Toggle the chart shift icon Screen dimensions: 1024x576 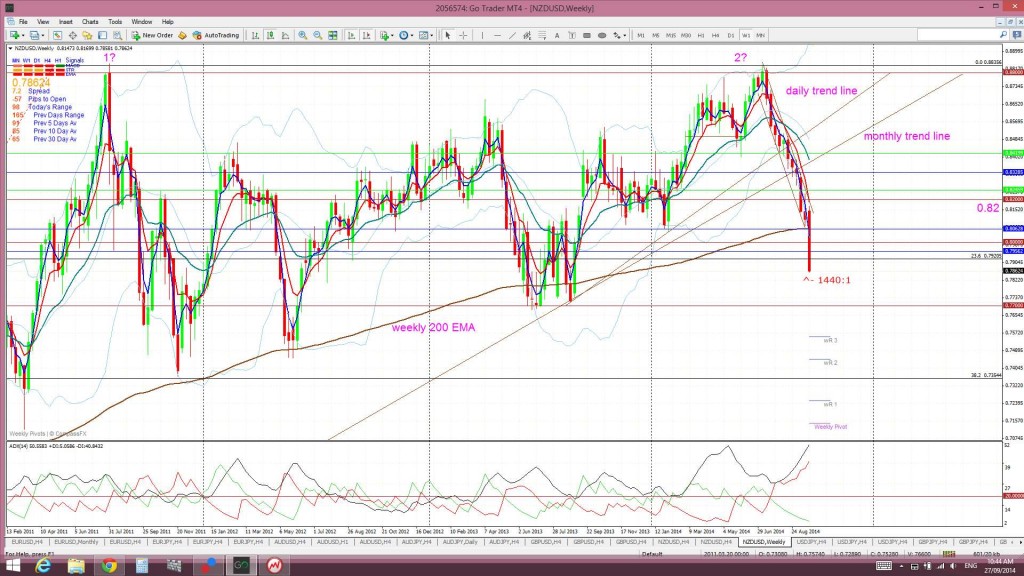point(366,35)
